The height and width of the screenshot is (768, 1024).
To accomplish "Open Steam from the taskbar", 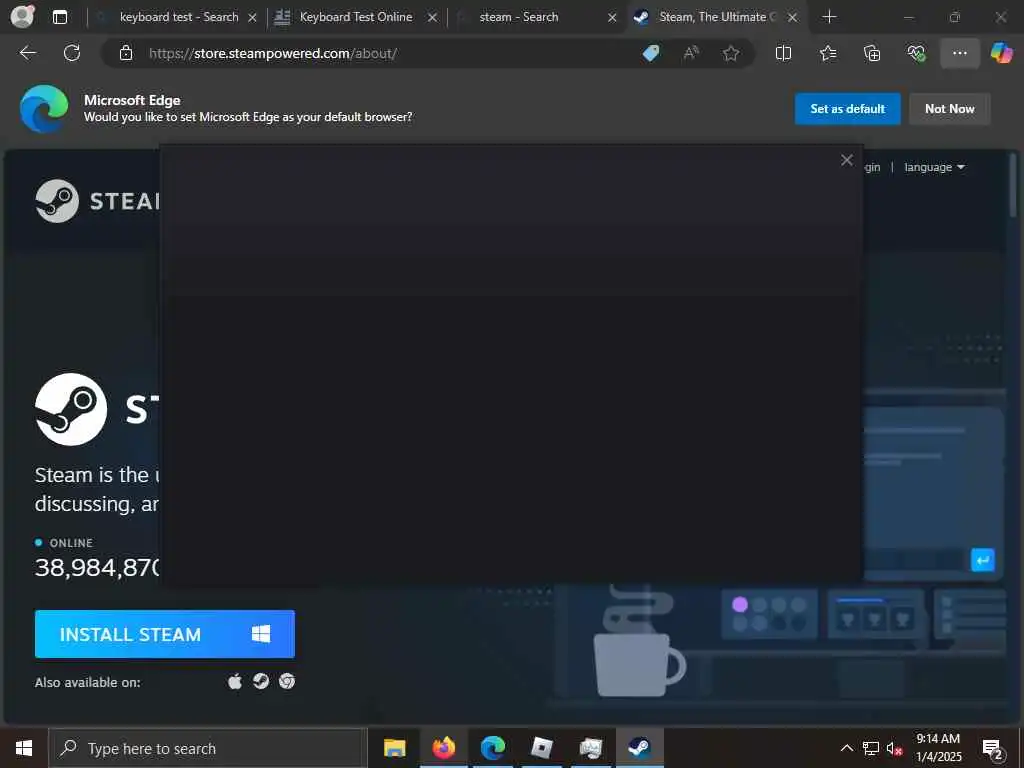I will coord(640,748).
